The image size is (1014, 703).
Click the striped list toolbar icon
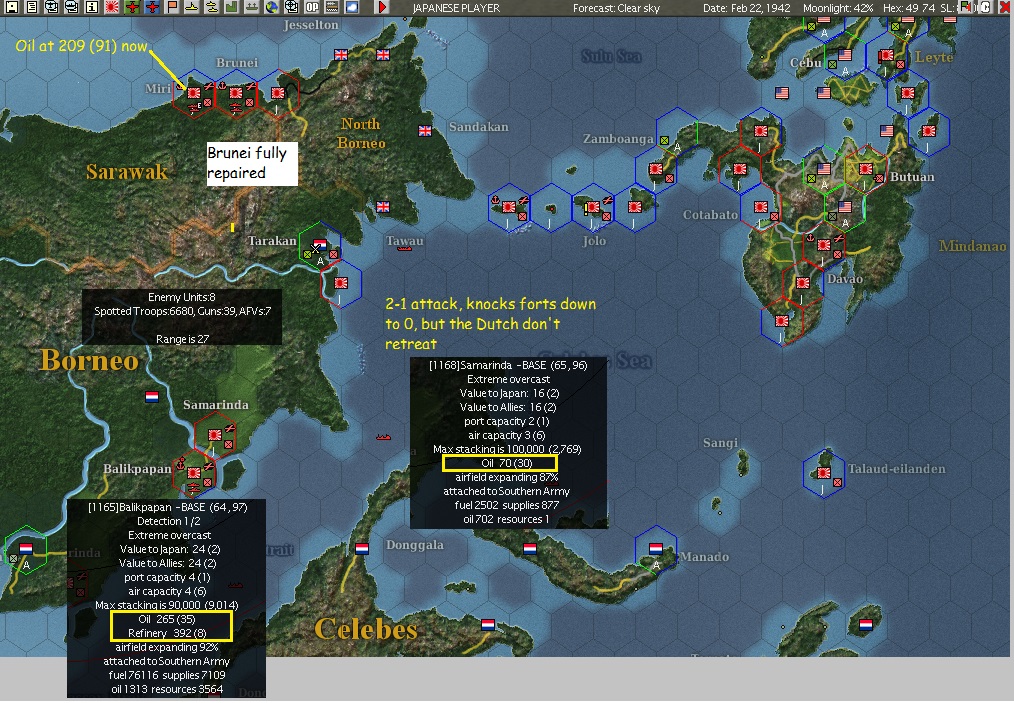pyautogui.click(x=332, y=7)
